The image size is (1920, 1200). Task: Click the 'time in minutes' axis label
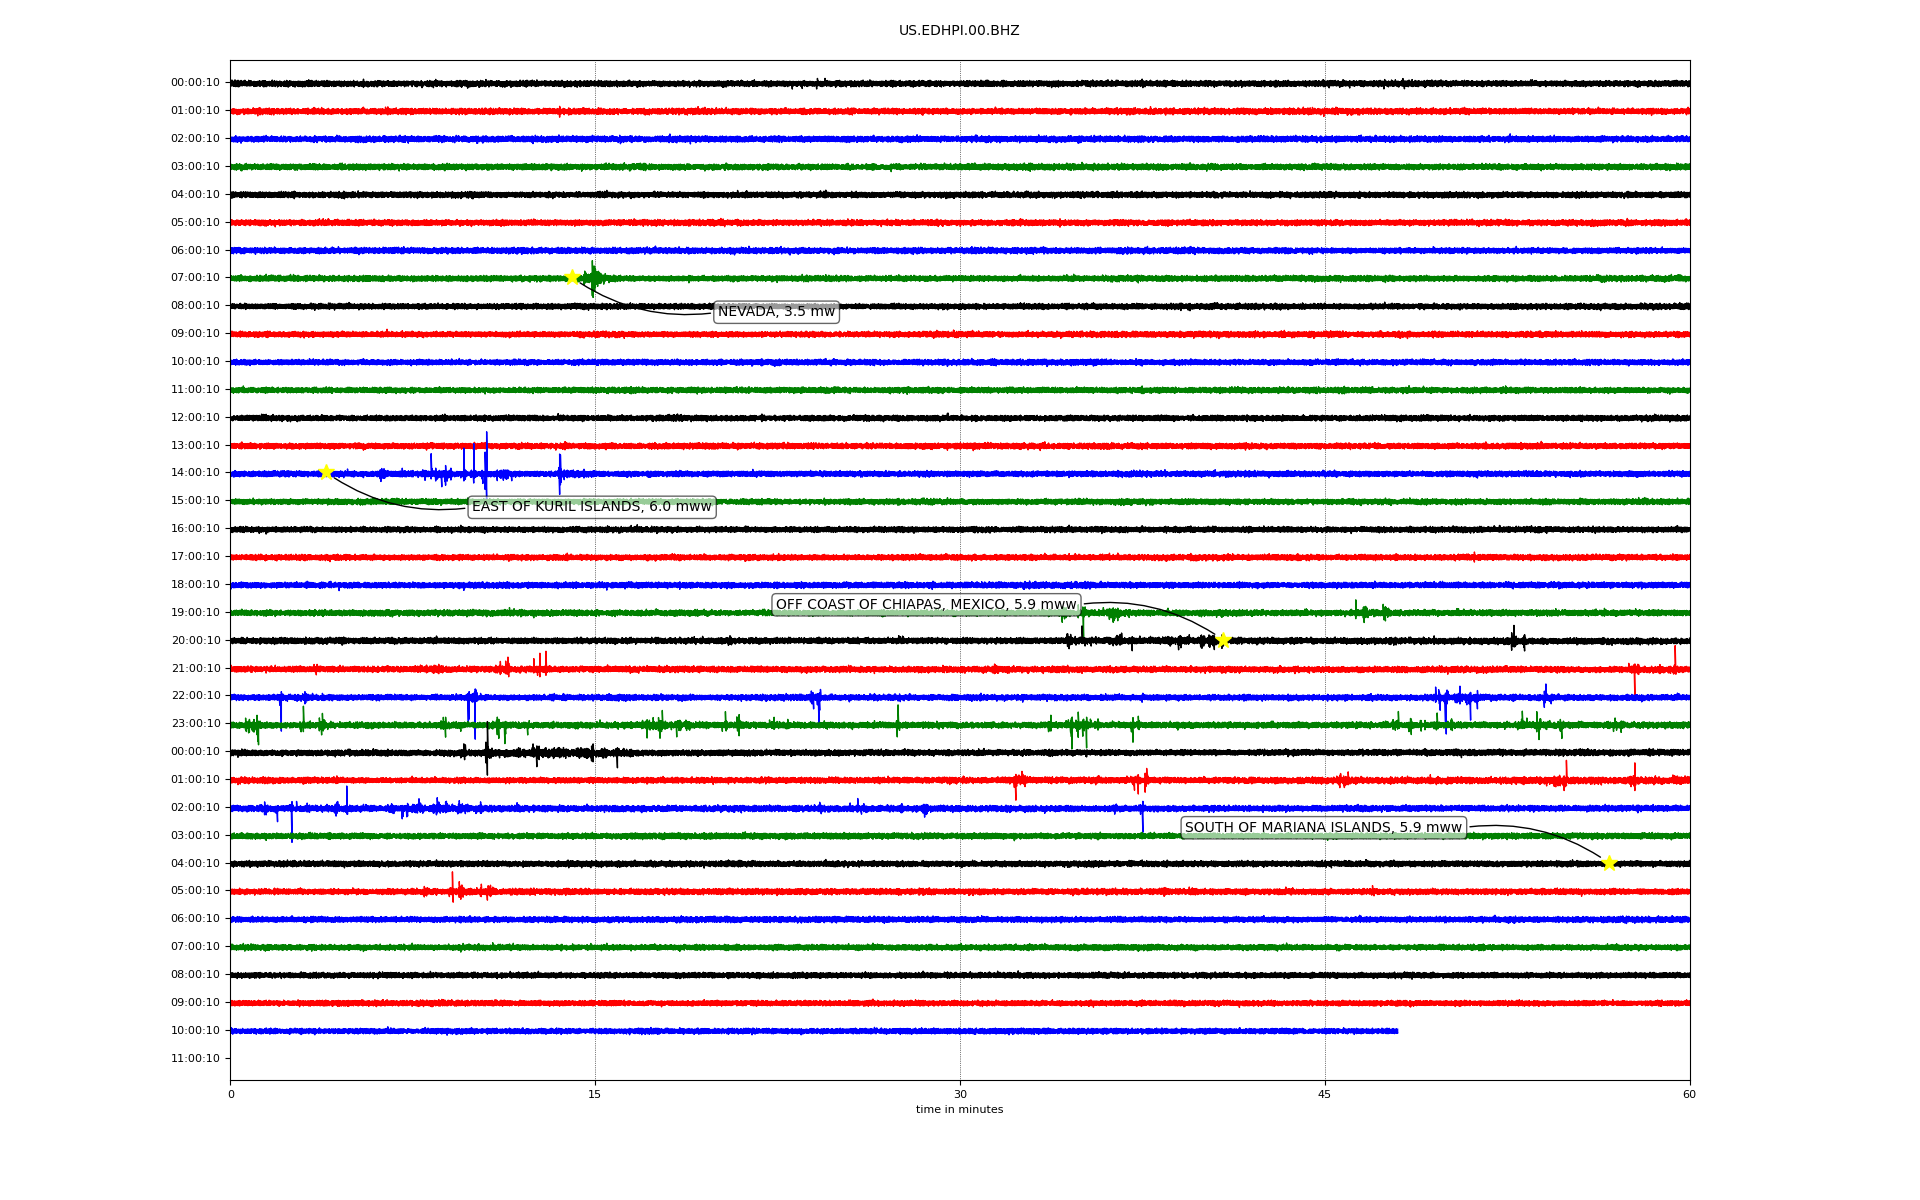[x=959, y=1109]
